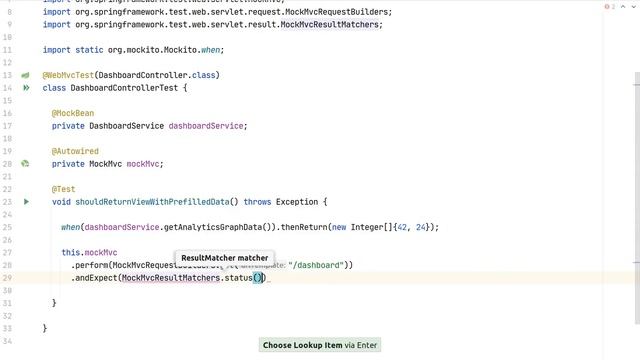Image resolution: width=640 pixels, height=360 pixels.
Task: Click the status() method call
Action: (243, 278)
